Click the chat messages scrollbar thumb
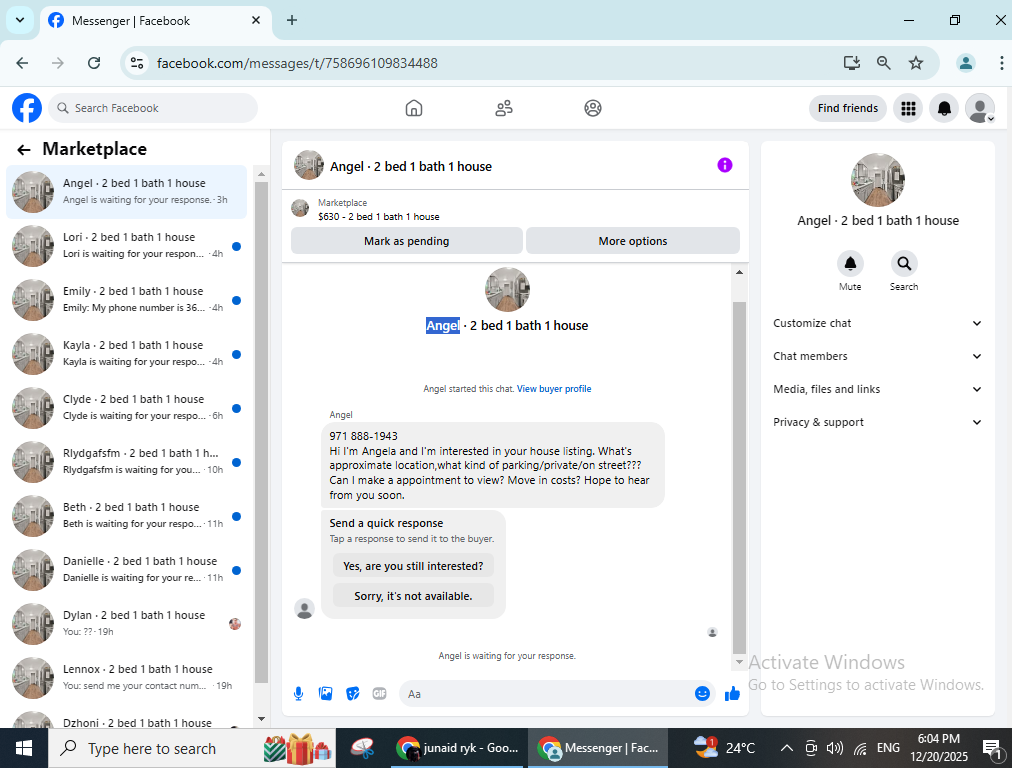Image resolution: width=1012 pixels, height=768 pixels. (x=740, y=478)
